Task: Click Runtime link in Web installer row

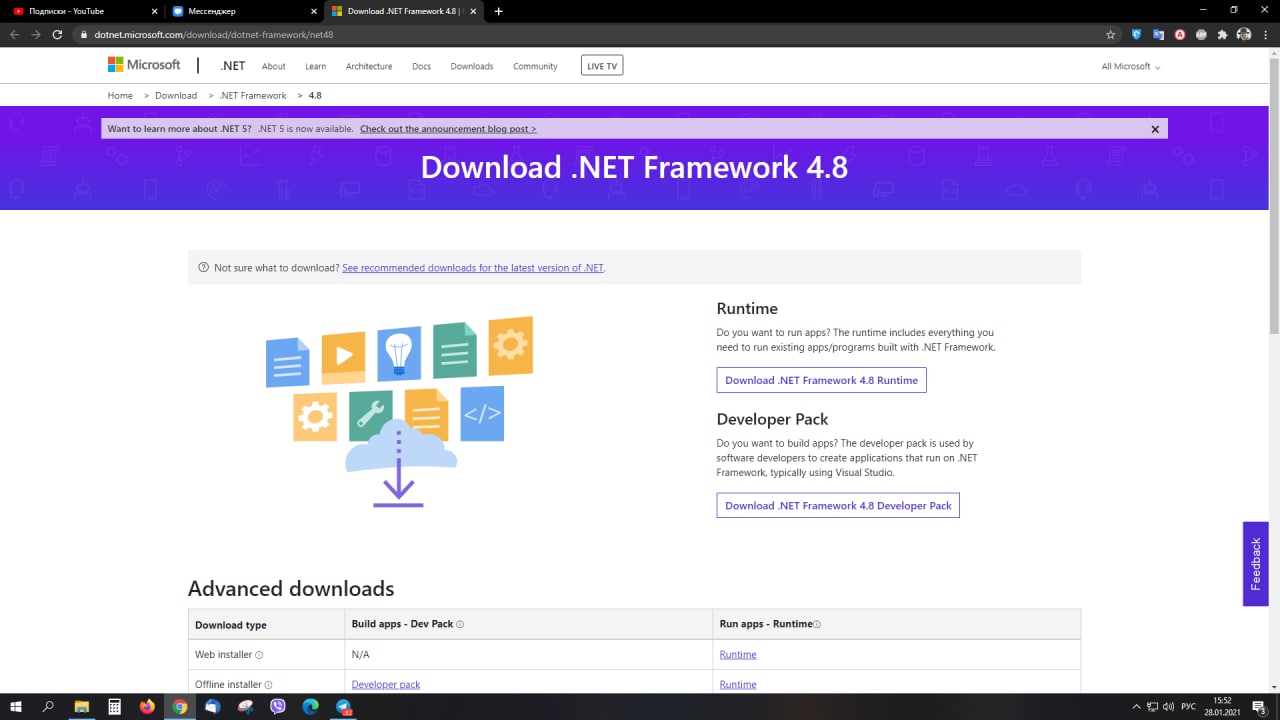Action: pyautogui.click(x=738, y=655)
